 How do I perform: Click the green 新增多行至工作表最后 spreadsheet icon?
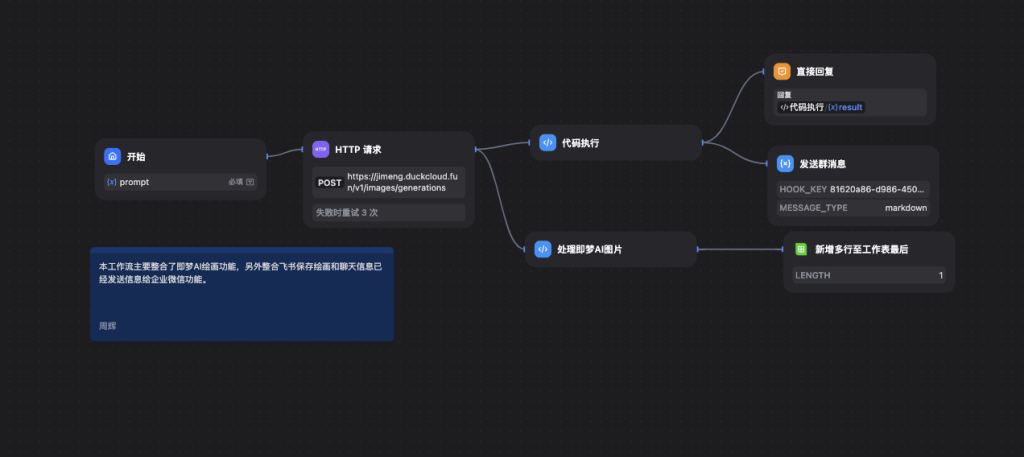click(801, 249)
